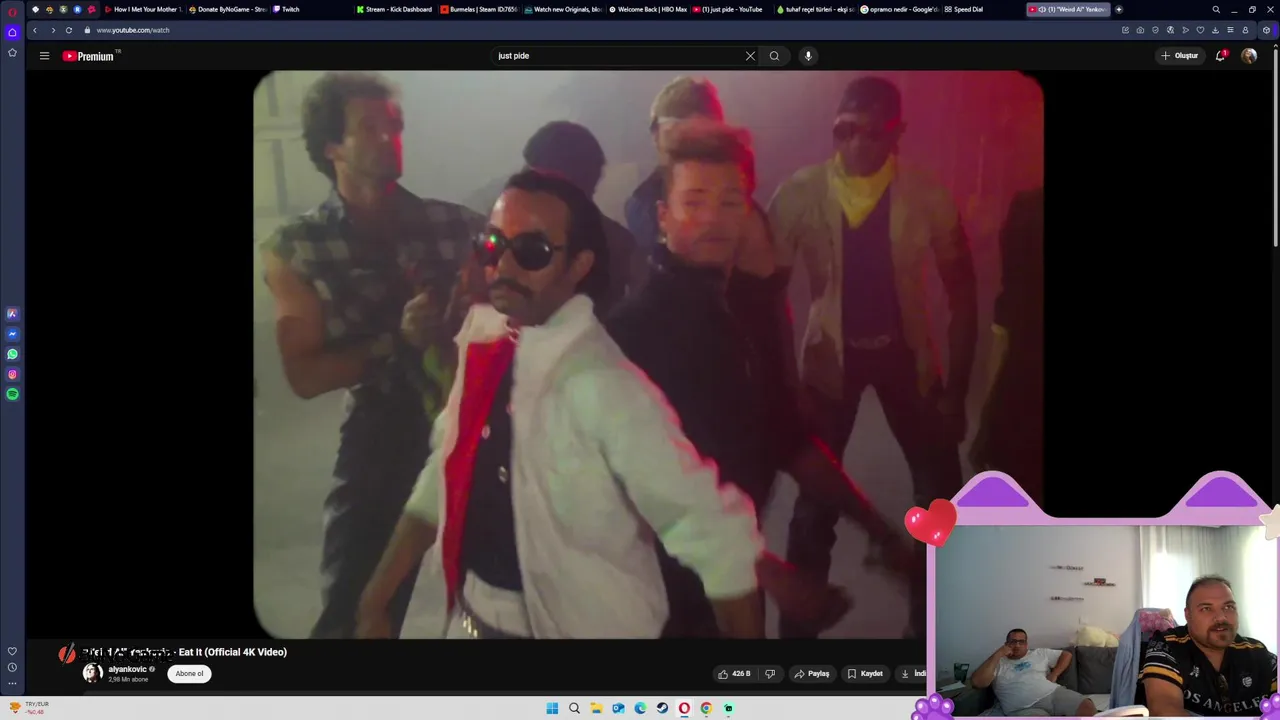Open sidebar history clock icon
Viewport: 1280px width, 720px height.
[12, 667]
